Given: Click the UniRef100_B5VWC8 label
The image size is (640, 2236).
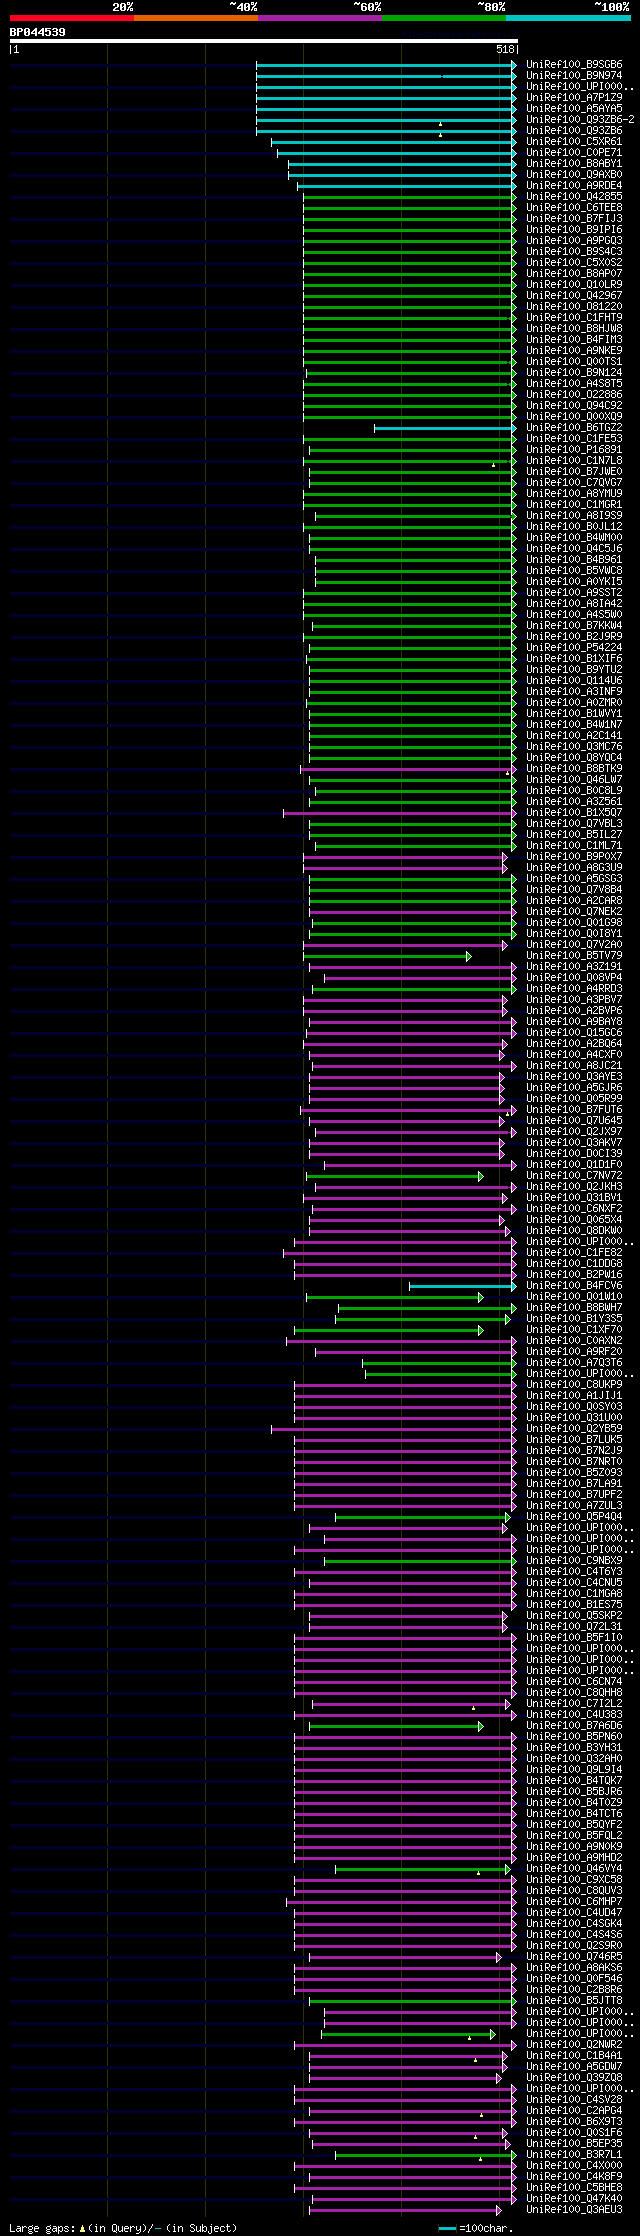Looking at the screenshot, I should [x=574, y=571].
